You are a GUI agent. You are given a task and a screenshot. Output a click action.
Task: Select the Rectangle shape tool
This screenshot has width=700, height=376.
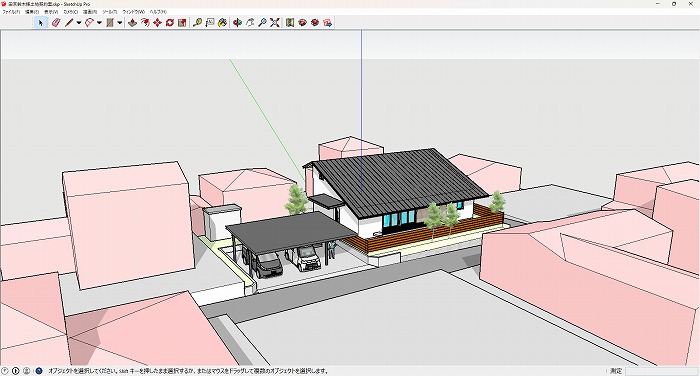pyautogui.click(x=110, y=23)
